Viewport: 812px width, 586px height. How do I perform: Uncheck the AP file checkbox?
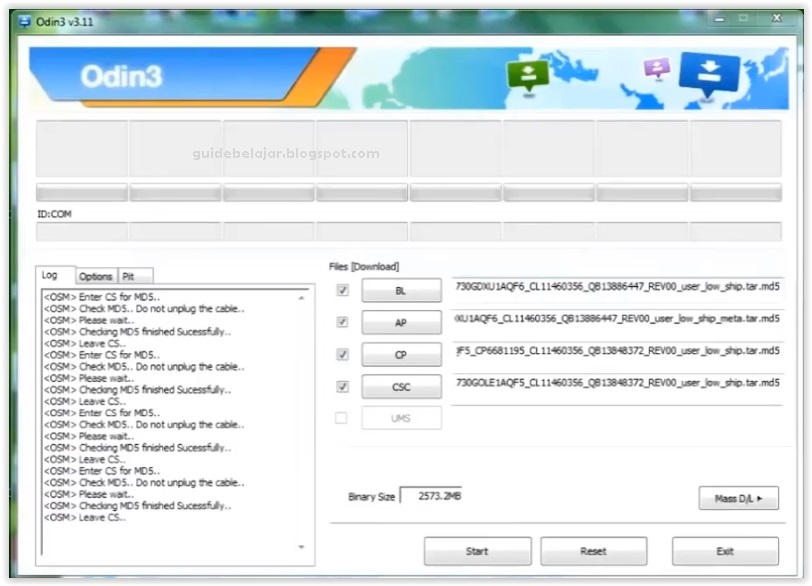coord(342,323)
